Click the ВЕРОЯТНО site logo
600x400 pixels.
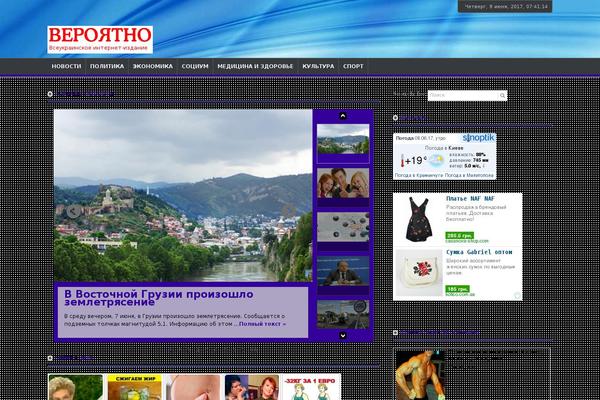tap(99, 39)
